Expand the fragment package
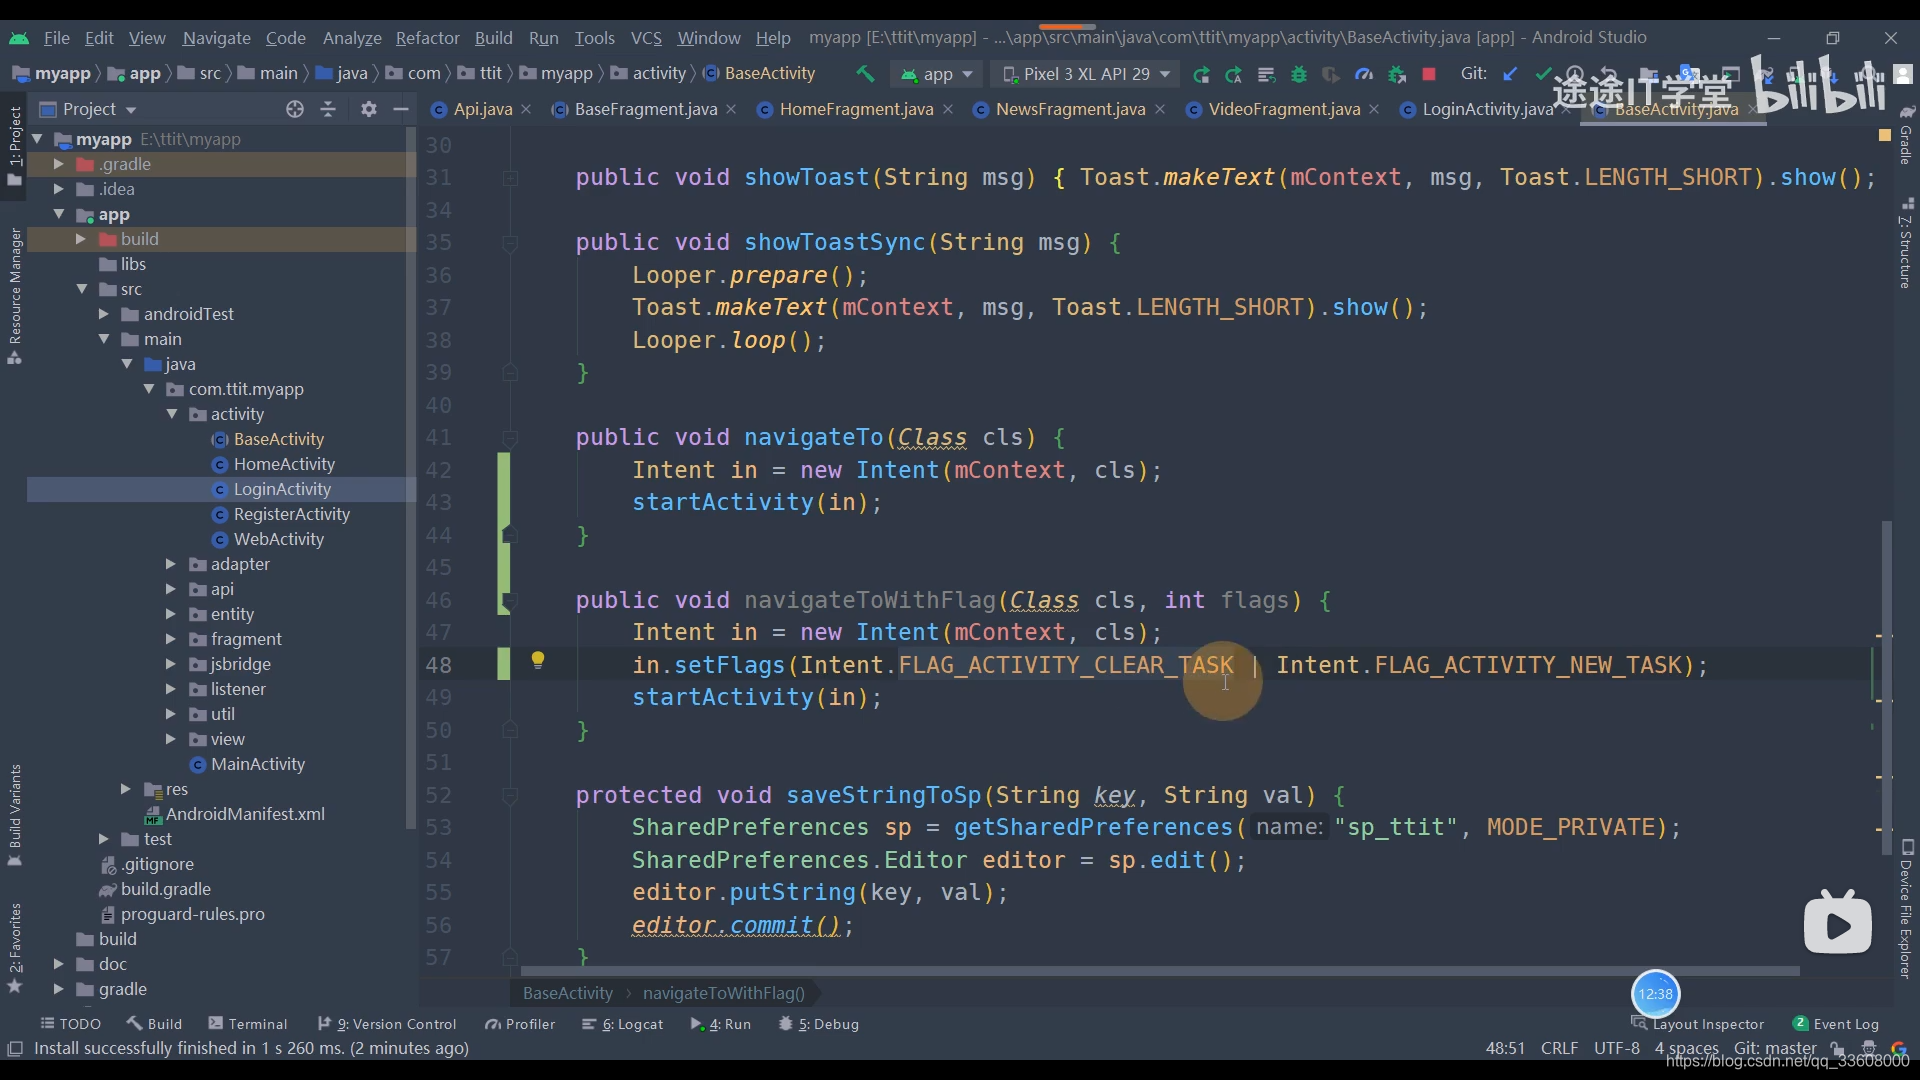Screen dimensions: 1920x1080 170,639
